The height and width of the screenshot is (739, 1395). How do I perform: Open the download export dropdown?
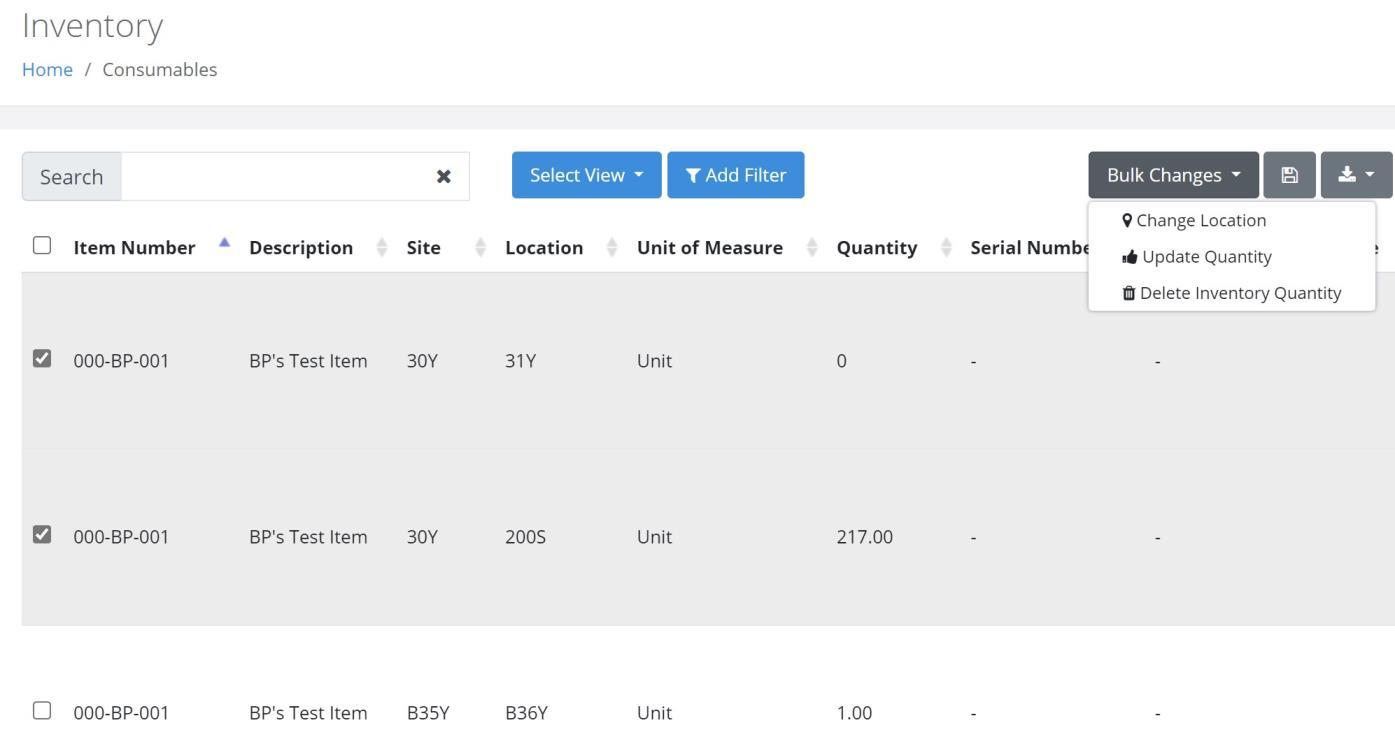coord(1356,175)
